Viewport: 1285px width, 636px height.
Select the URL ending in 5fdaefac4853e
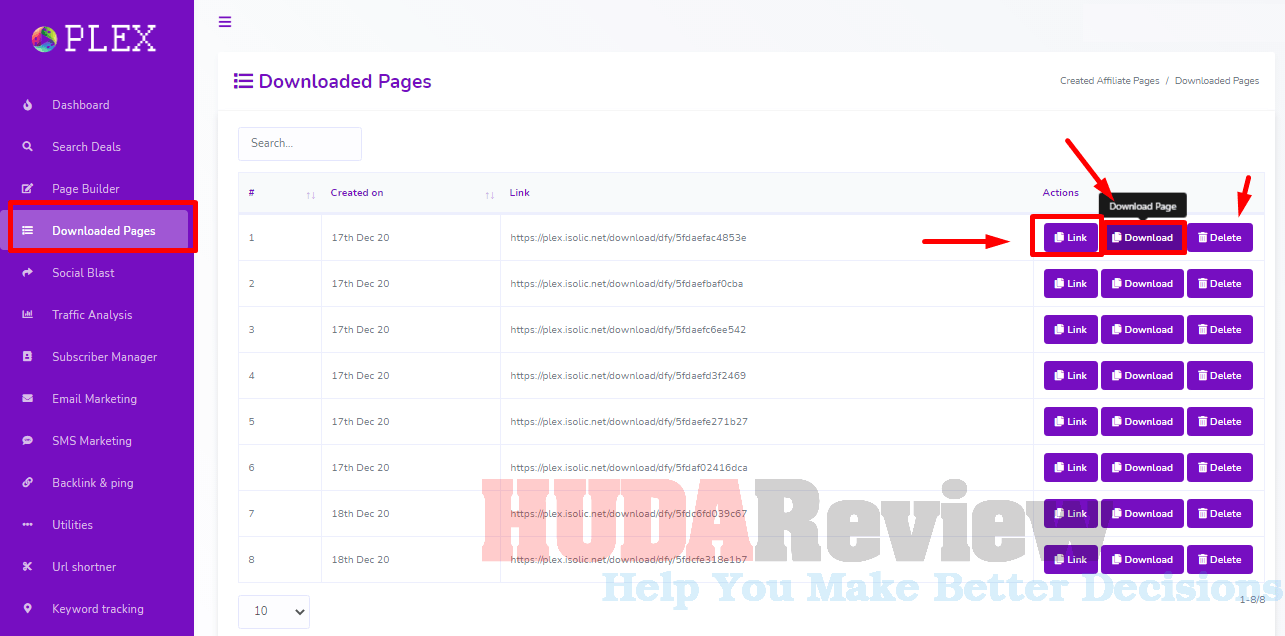[x=628, y=238]
